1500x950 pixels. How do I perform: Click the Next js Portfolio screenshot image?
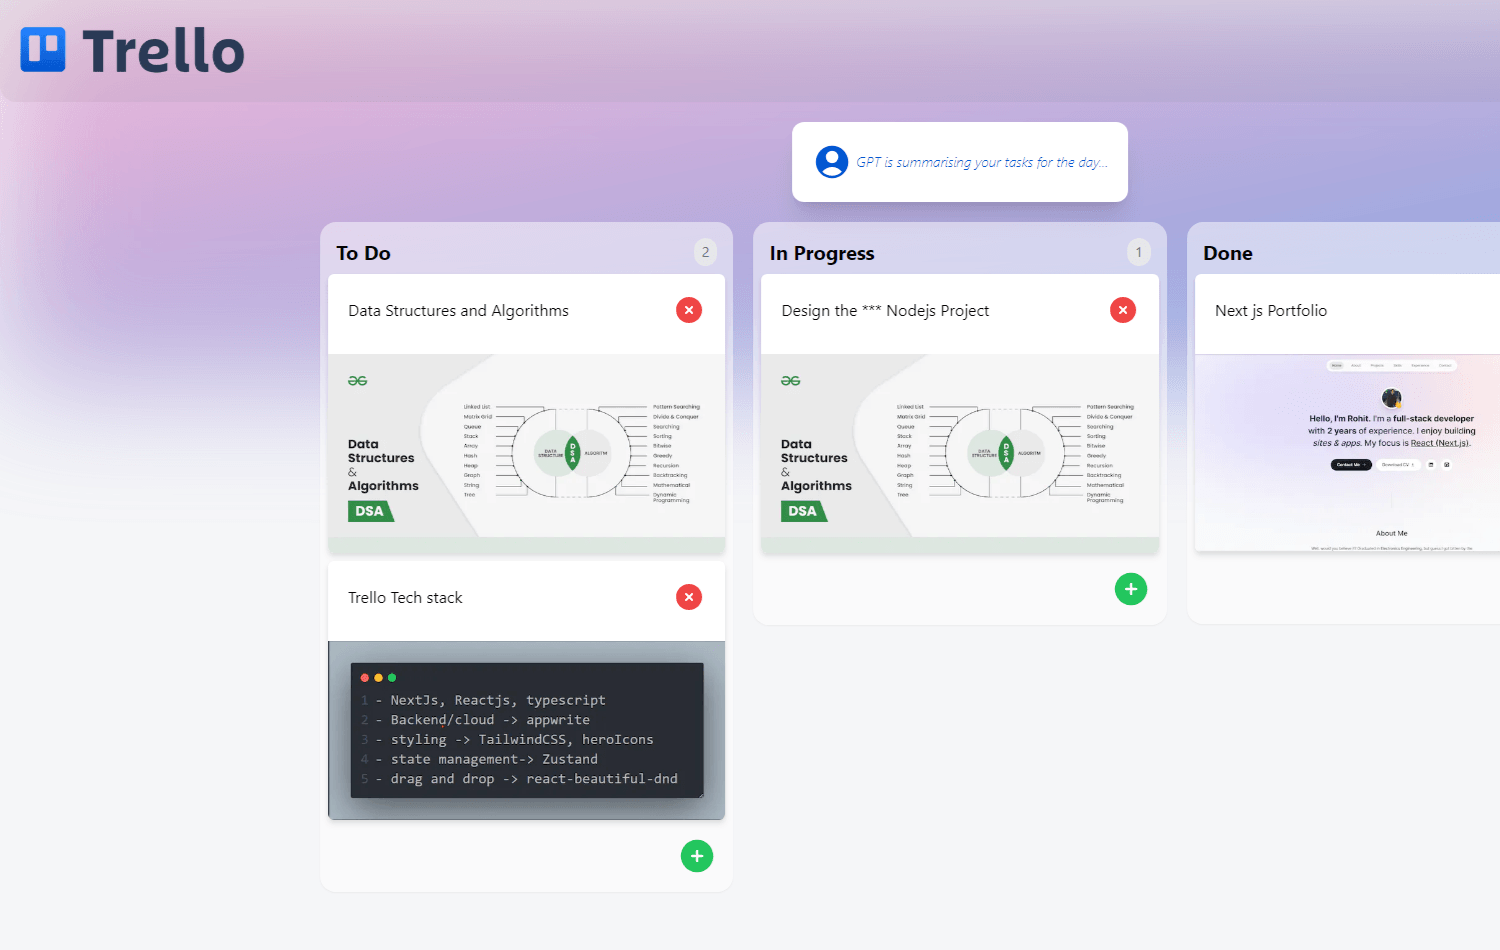click(1347, 453)
